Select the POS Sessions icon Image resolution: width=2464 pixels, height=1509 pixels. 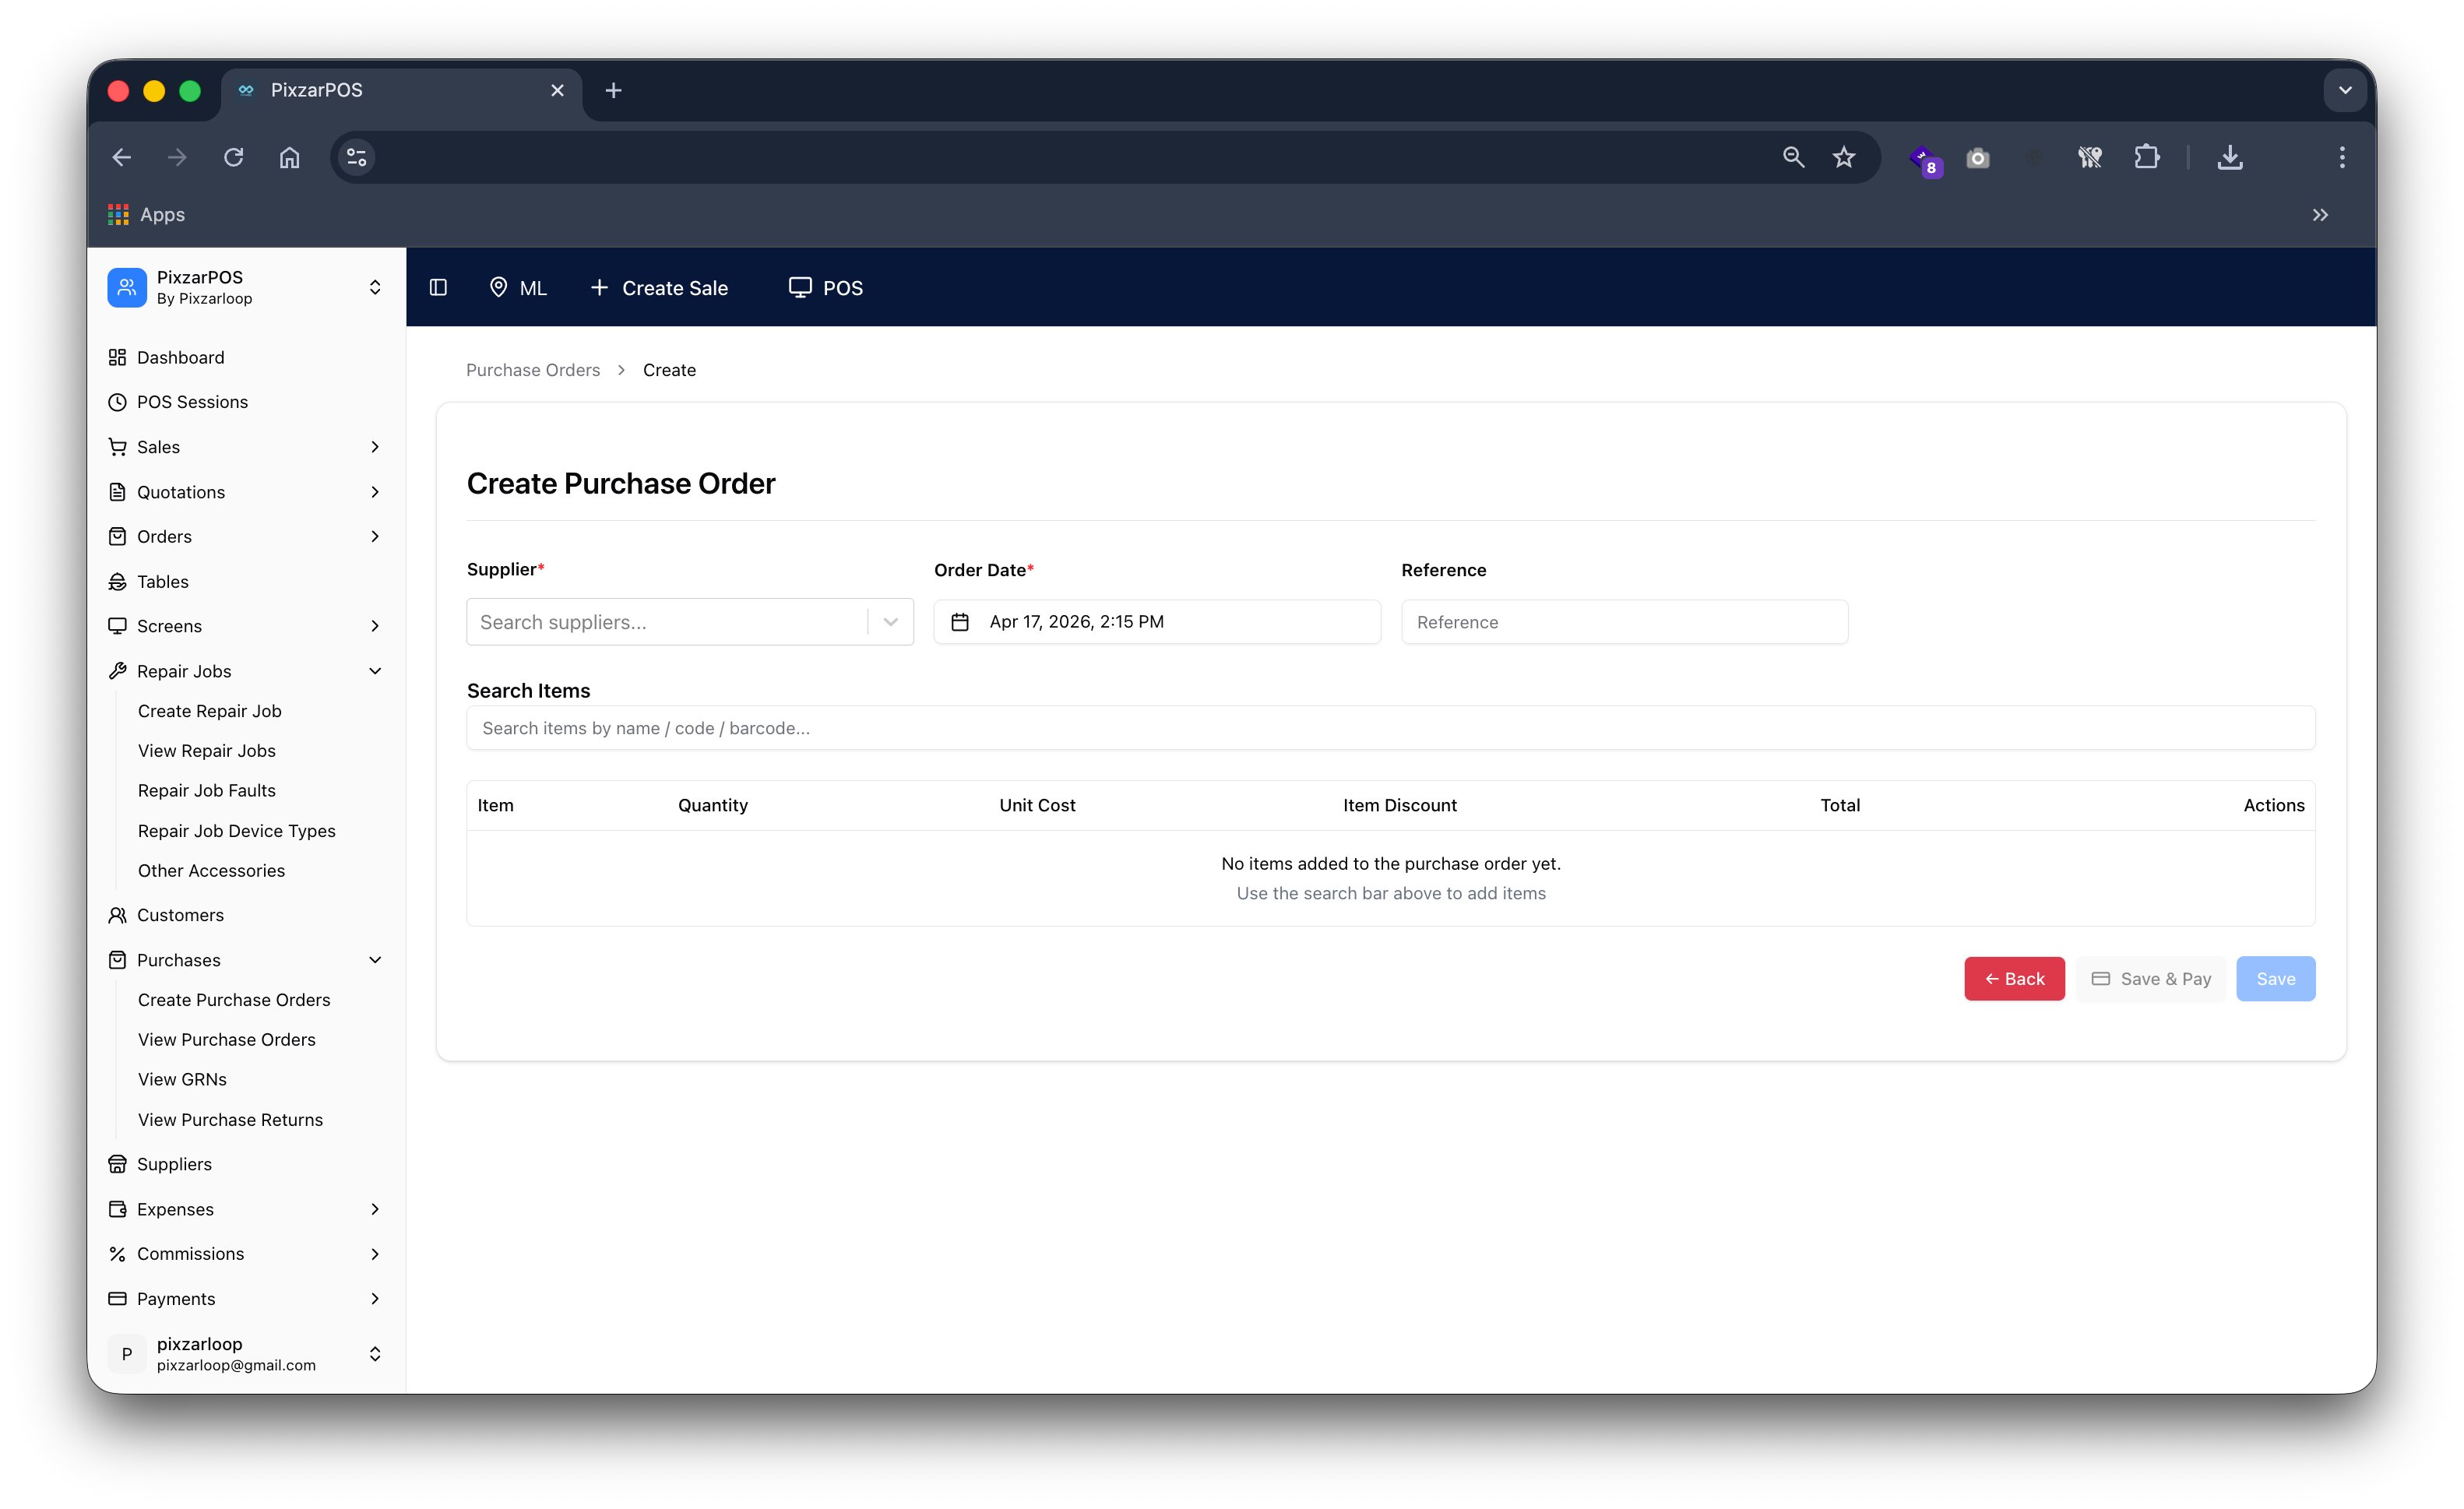click(x=118, y=402)
